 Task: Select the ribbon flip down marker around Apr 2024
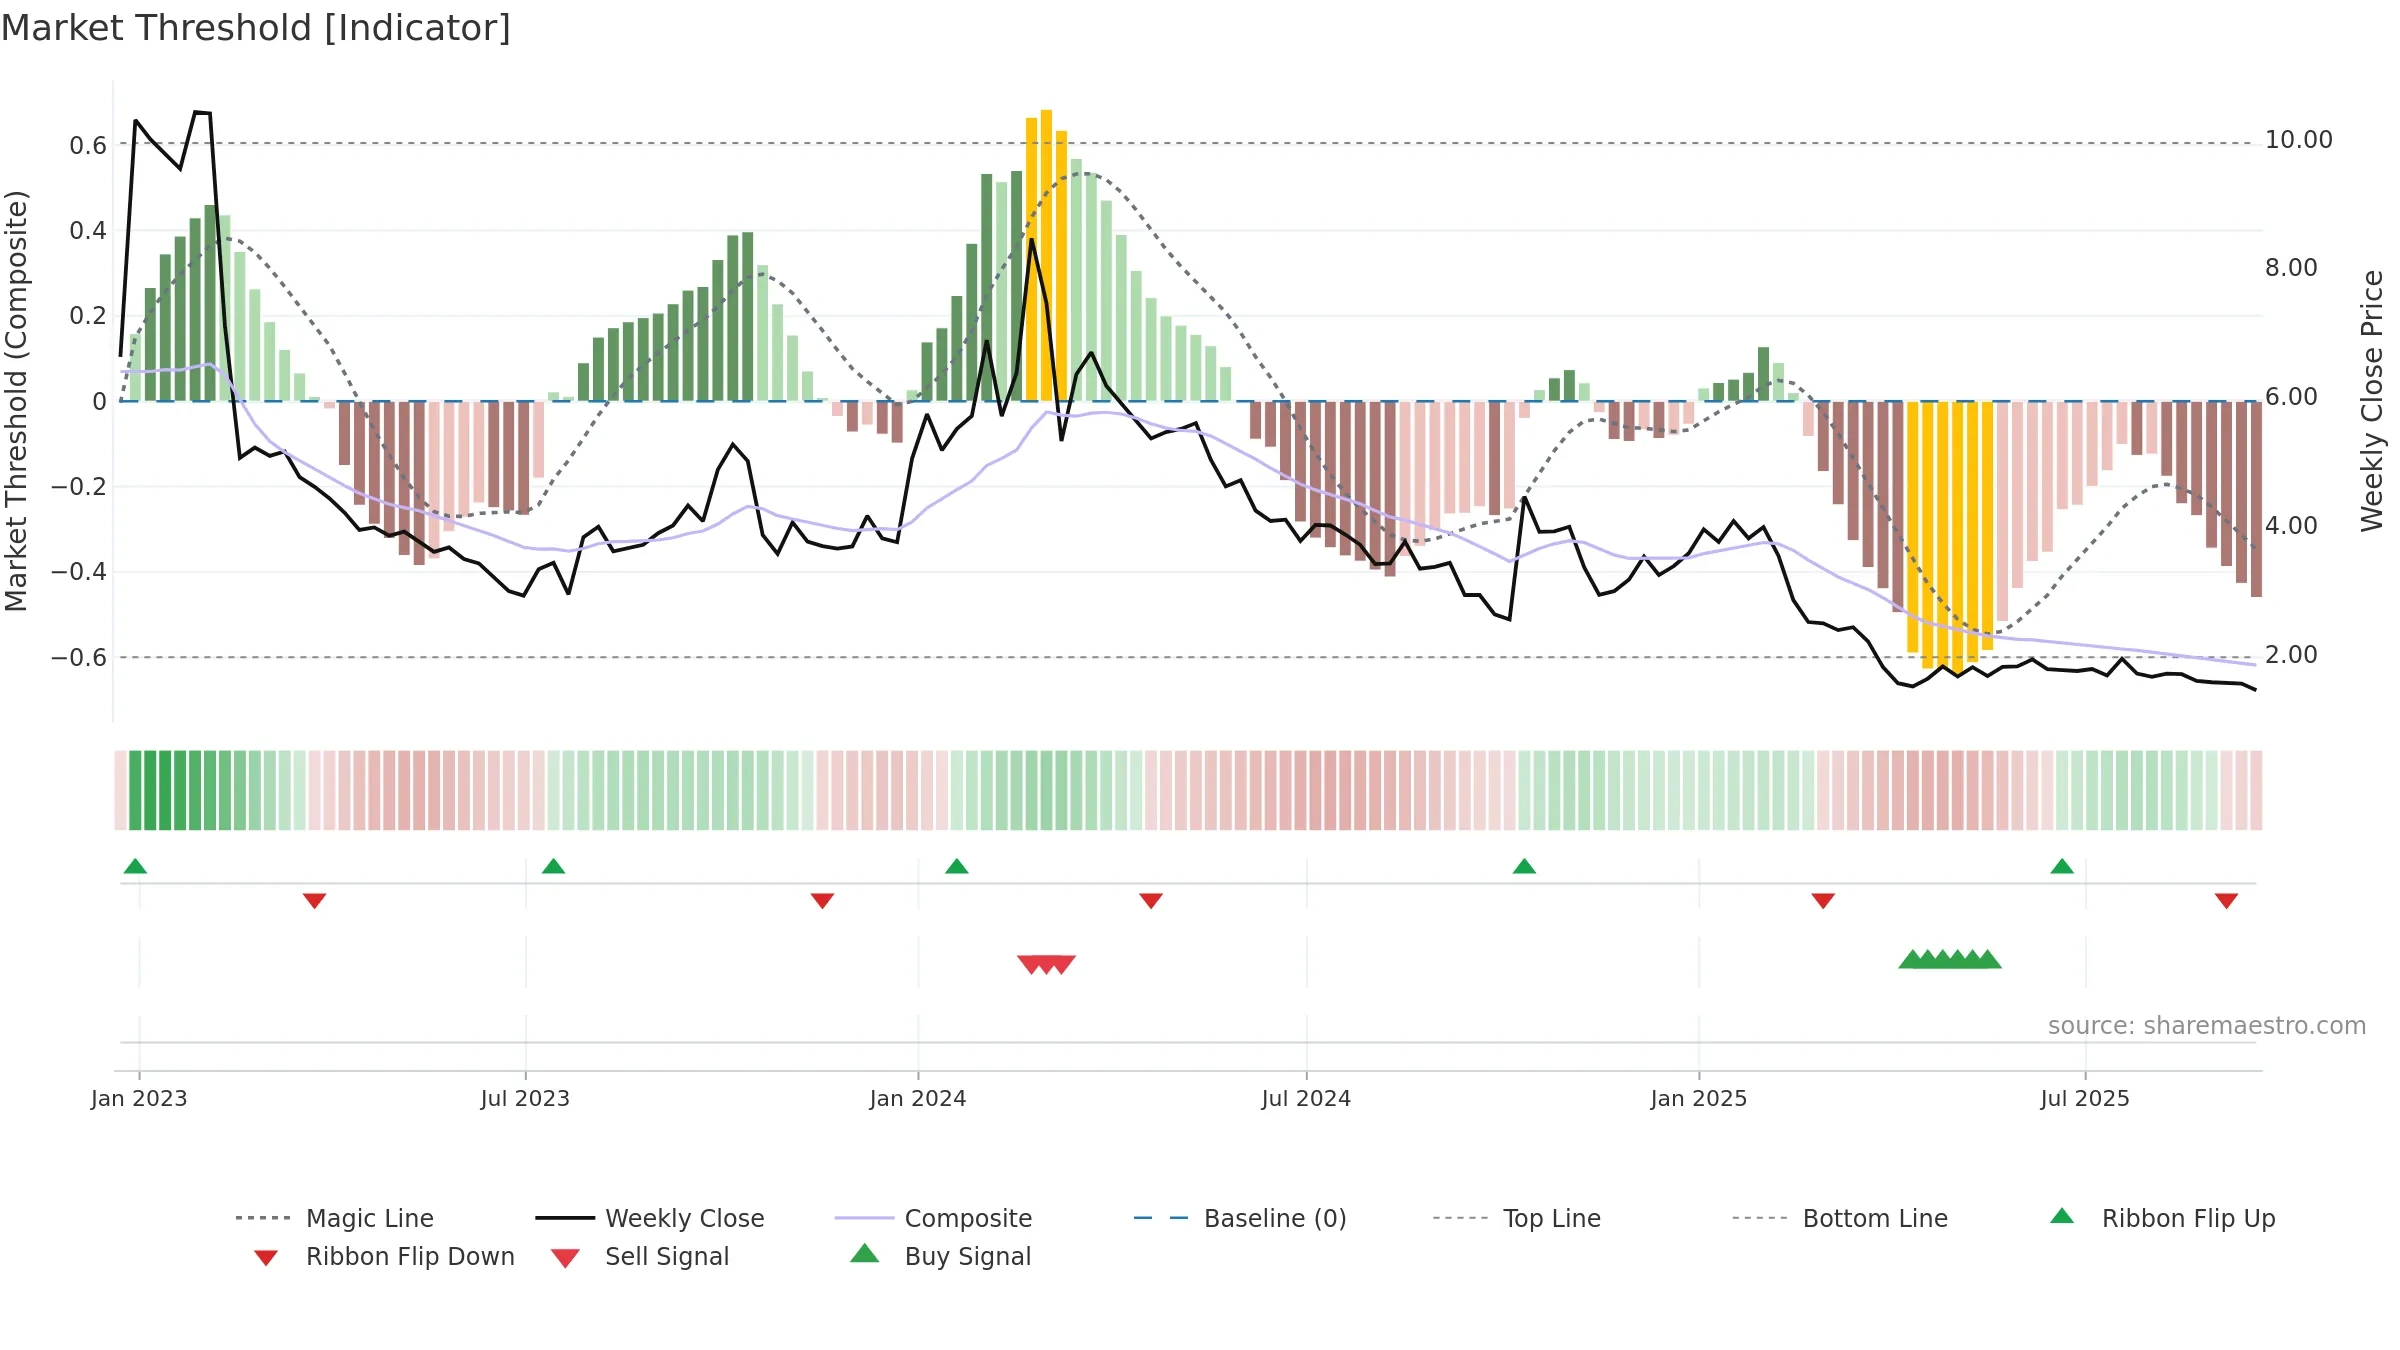1151,901
